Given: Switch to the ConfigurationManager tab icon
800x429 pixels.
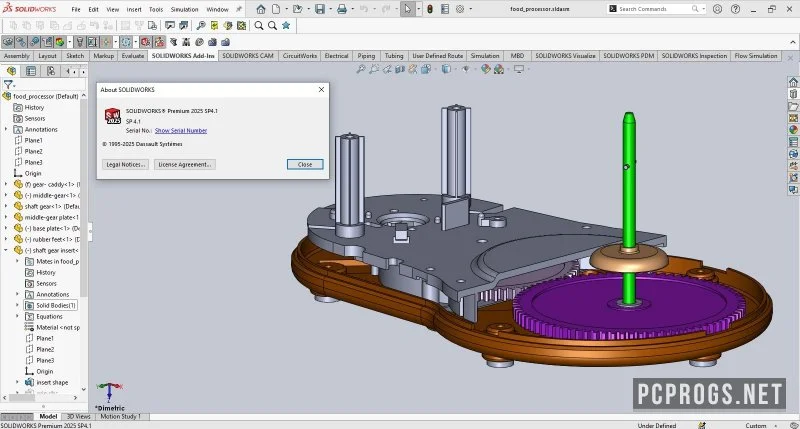Looking at the screenshot, I should click(x=51, y=71).
